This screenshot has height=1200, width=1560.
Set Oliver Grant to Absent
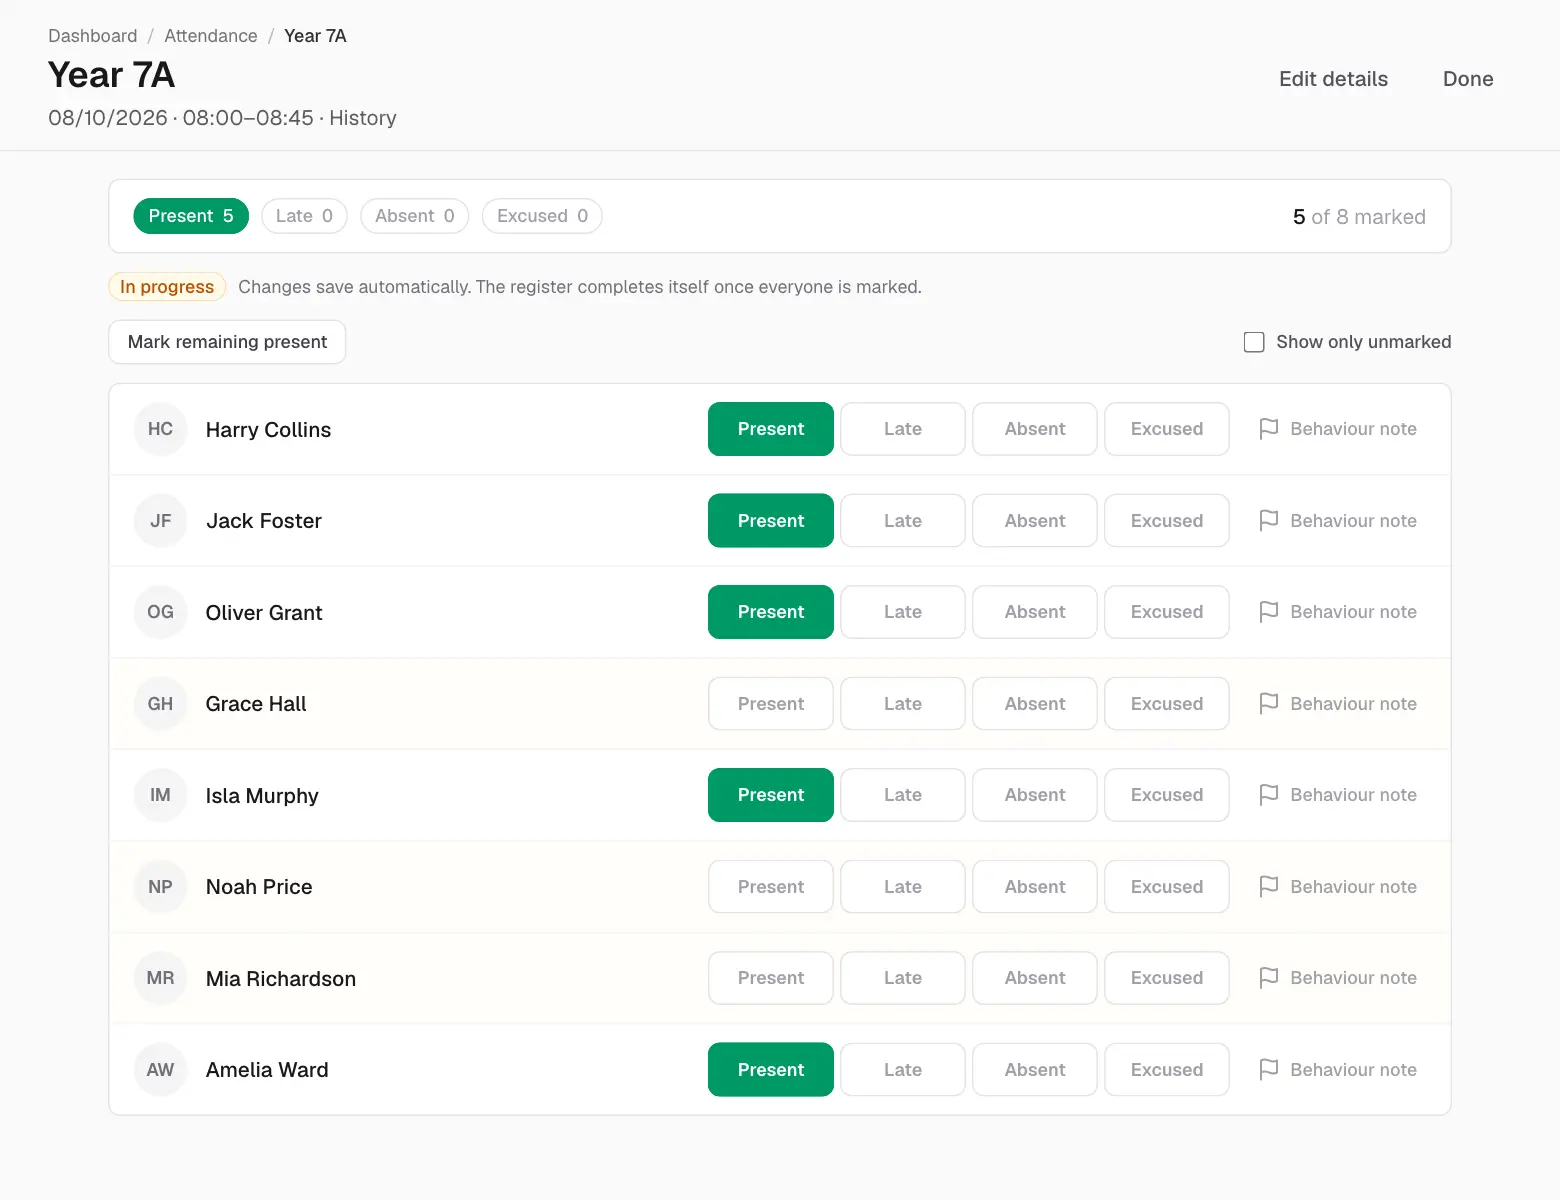coord(1035,612)
